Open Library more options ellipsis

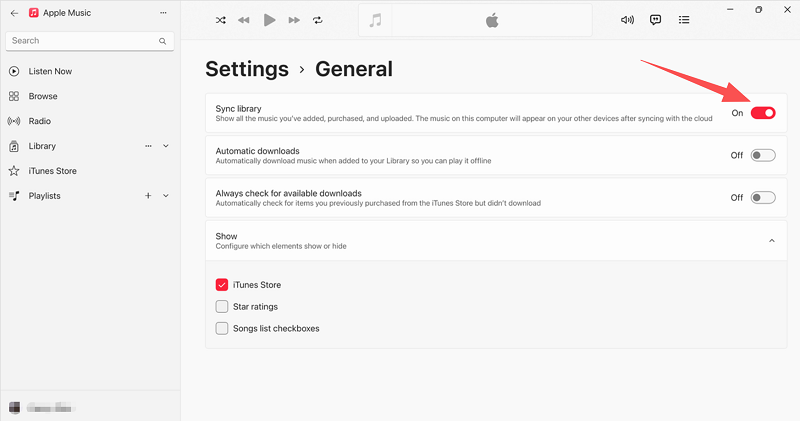point(148,146)
